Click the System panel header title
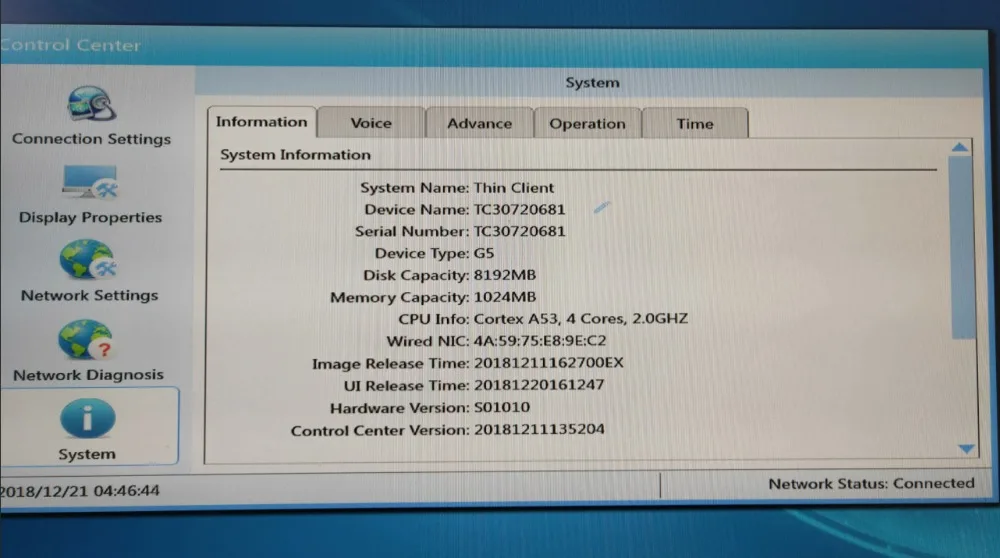Viewport: 1000px width, 558px height. (x=592, y=83)
